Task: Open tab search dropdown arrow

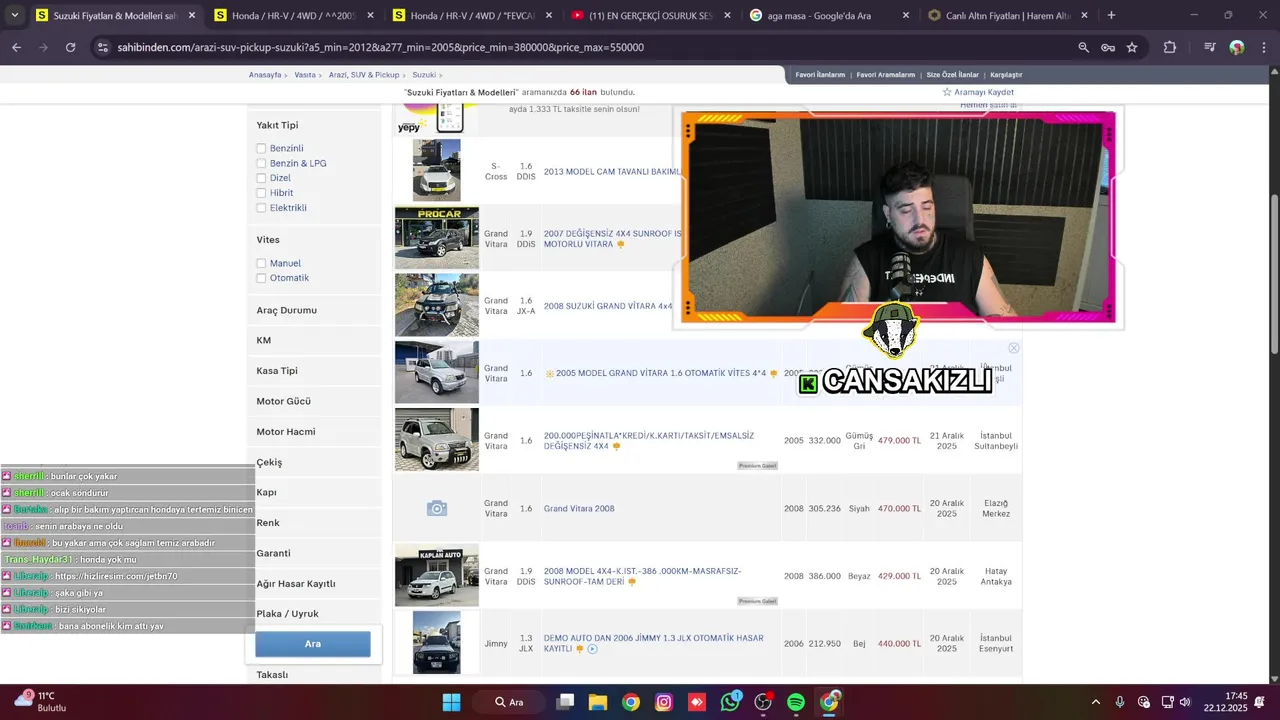Action: [x=14, y=15]
